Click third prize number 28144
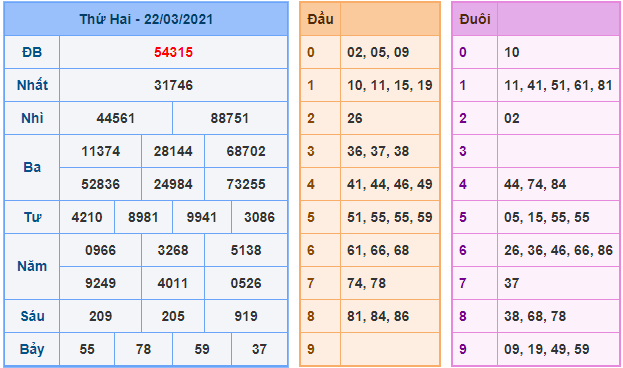Screen dimensions: 623x368 (173, 151)
